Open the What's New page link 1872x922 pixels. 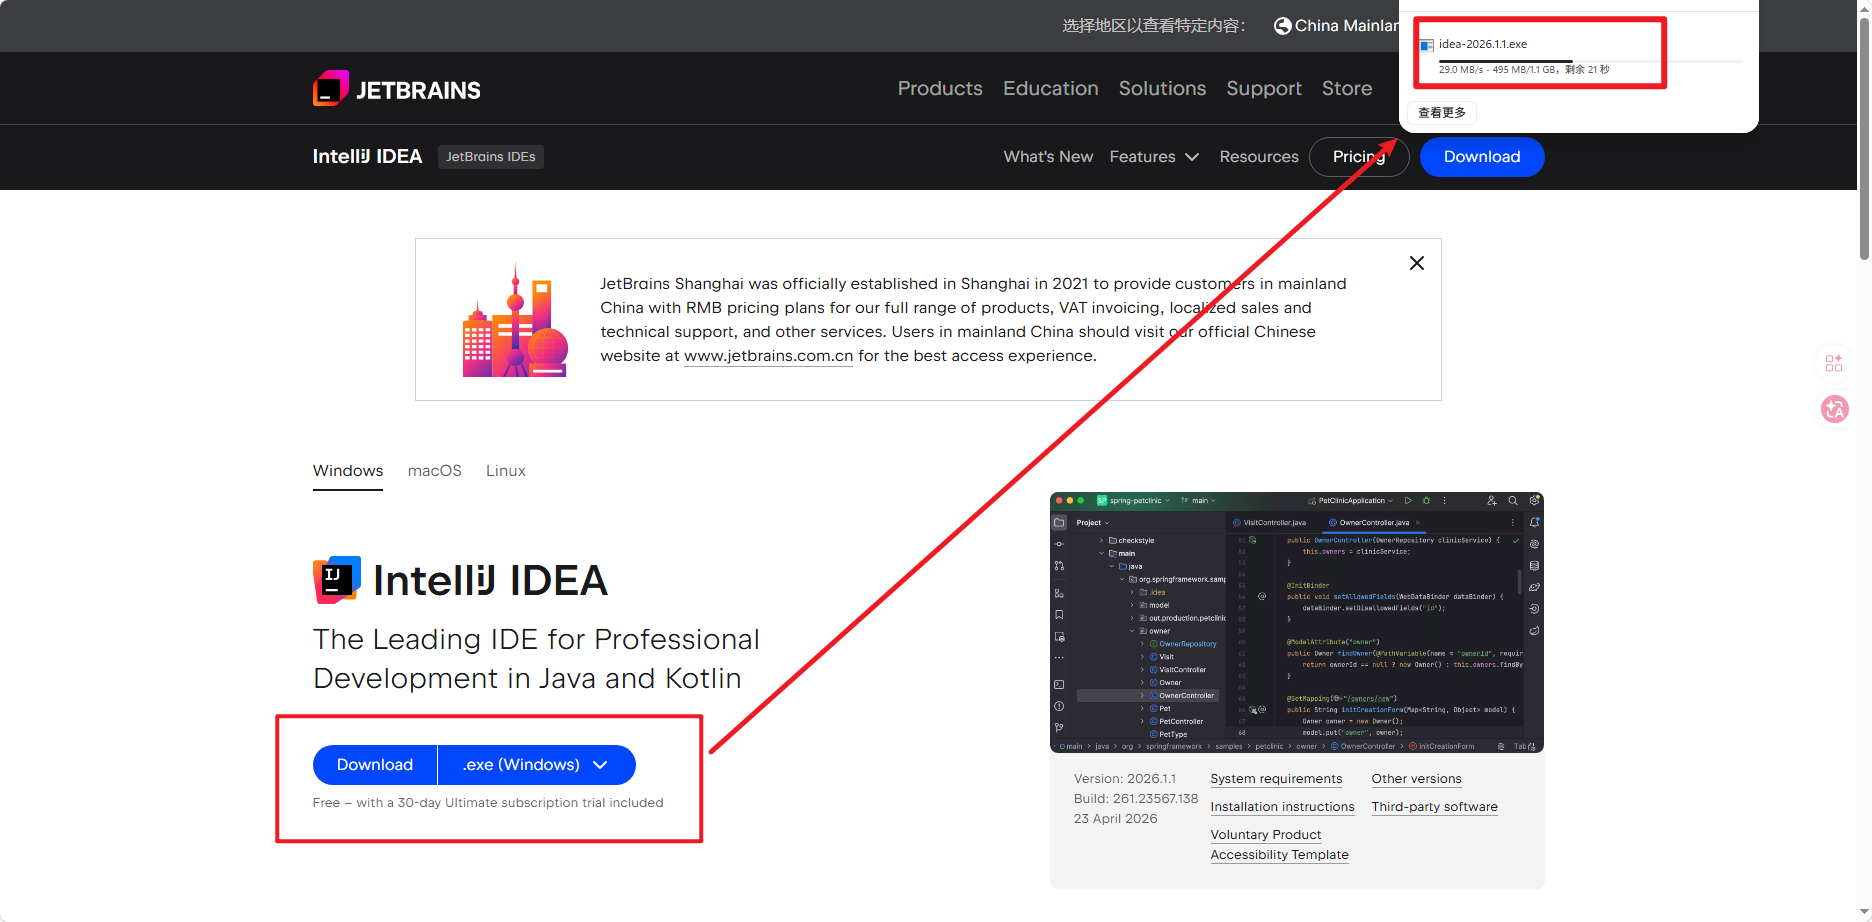click(1049, 157)
